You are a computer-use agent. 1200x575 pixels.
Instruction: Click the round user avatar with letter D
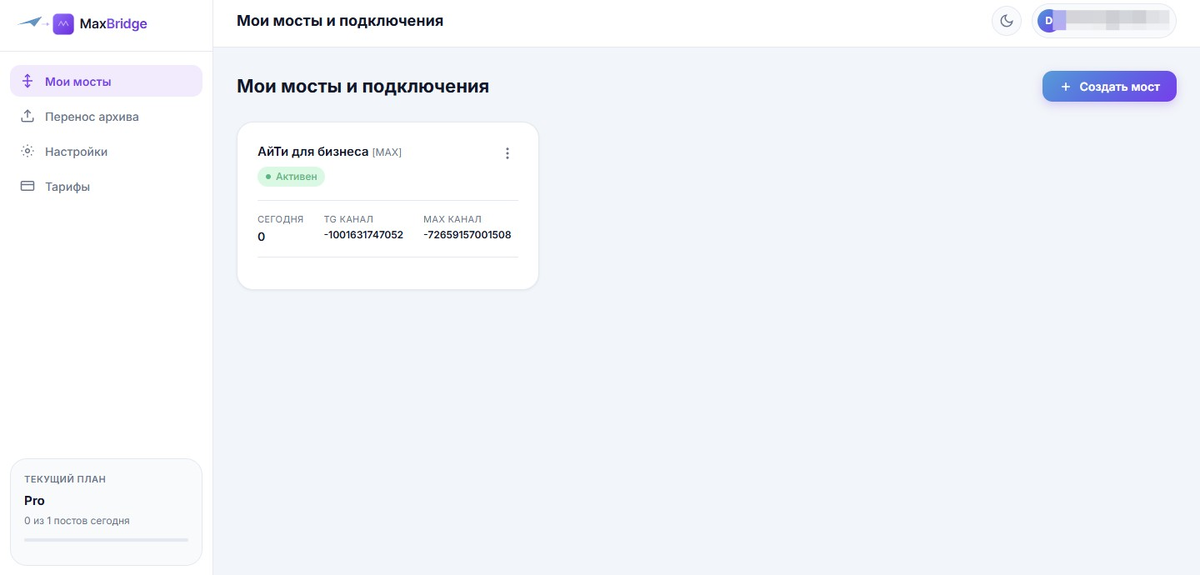click(1048, 21)
